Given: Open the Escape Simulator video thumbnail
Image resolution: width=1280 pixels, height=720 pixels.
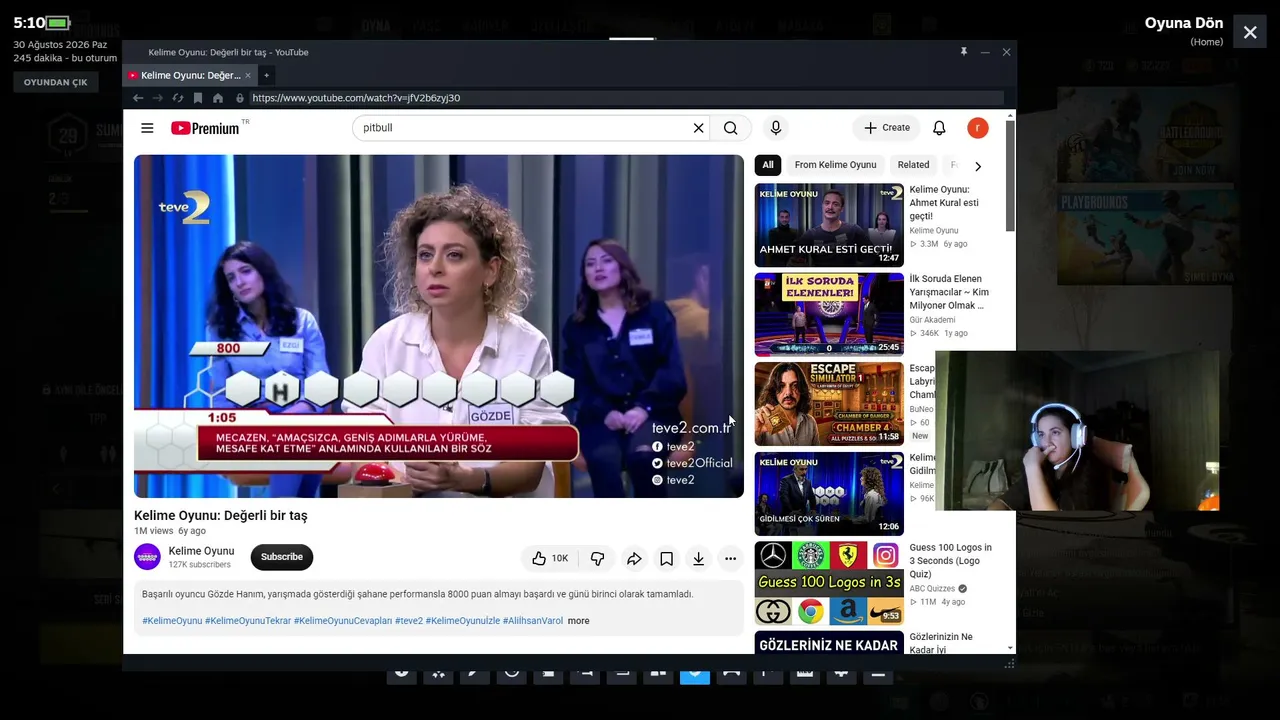Looking at the screenshot, I should [829, 404].
